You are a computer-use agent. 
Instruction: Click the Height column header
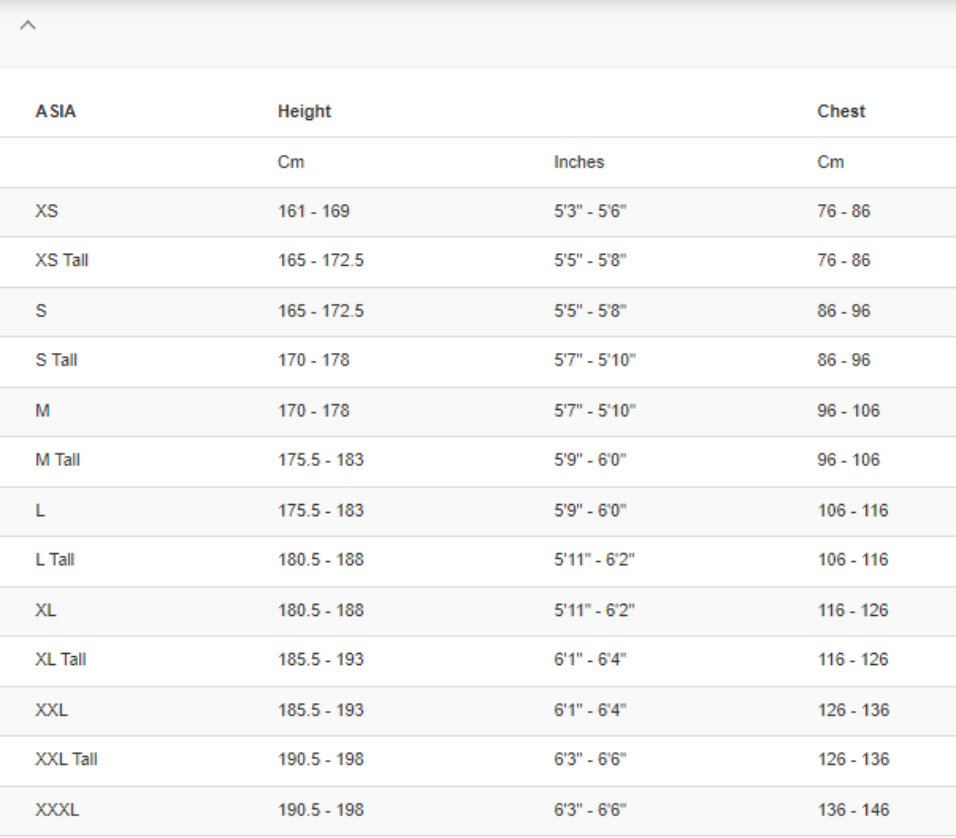click(304, 111)
